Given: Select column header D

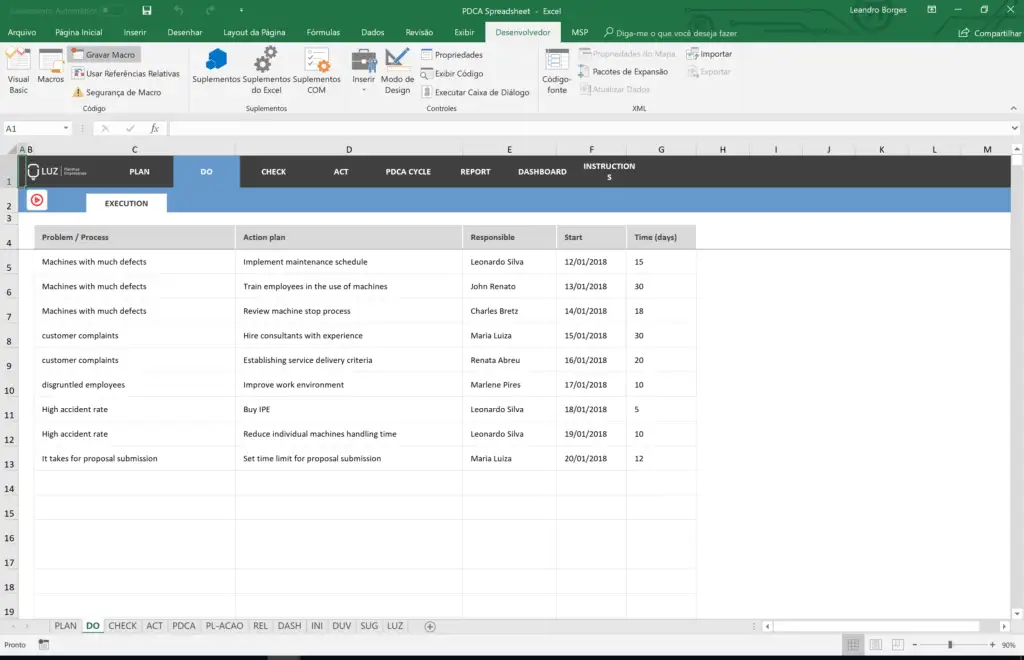Looking at the screenshot, I should coord(349,149).
